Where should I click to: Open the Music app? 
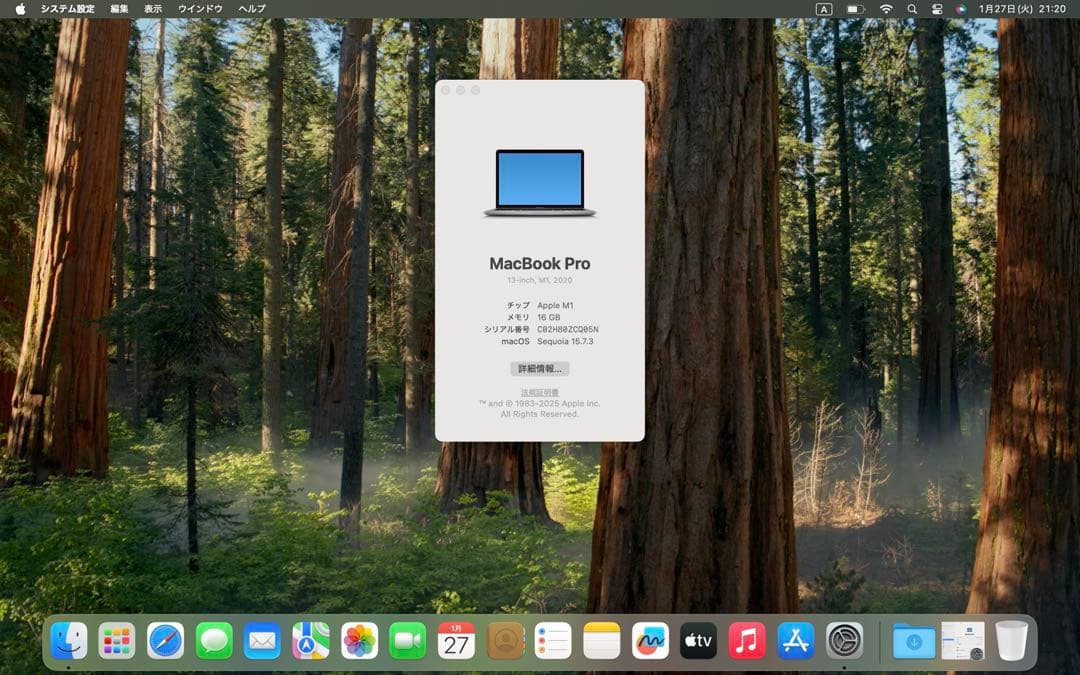(x=746, y=640)
